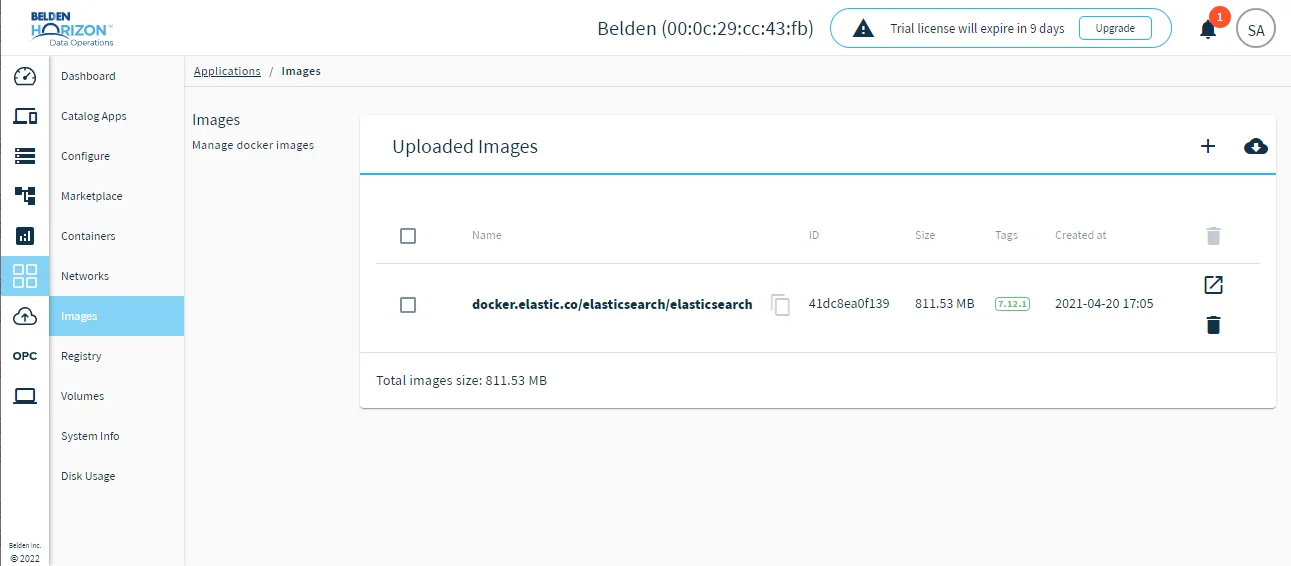Screen dimensions: 1291x566
Task: Click the Belden Horizon logo
Action: pyautogui.click(x=72, y=28)
